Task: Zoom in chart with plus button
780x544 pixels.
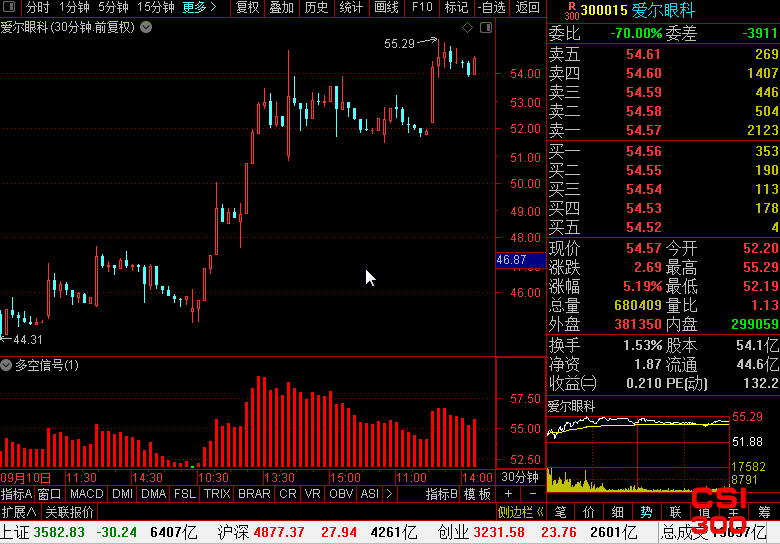Action: 508,494
